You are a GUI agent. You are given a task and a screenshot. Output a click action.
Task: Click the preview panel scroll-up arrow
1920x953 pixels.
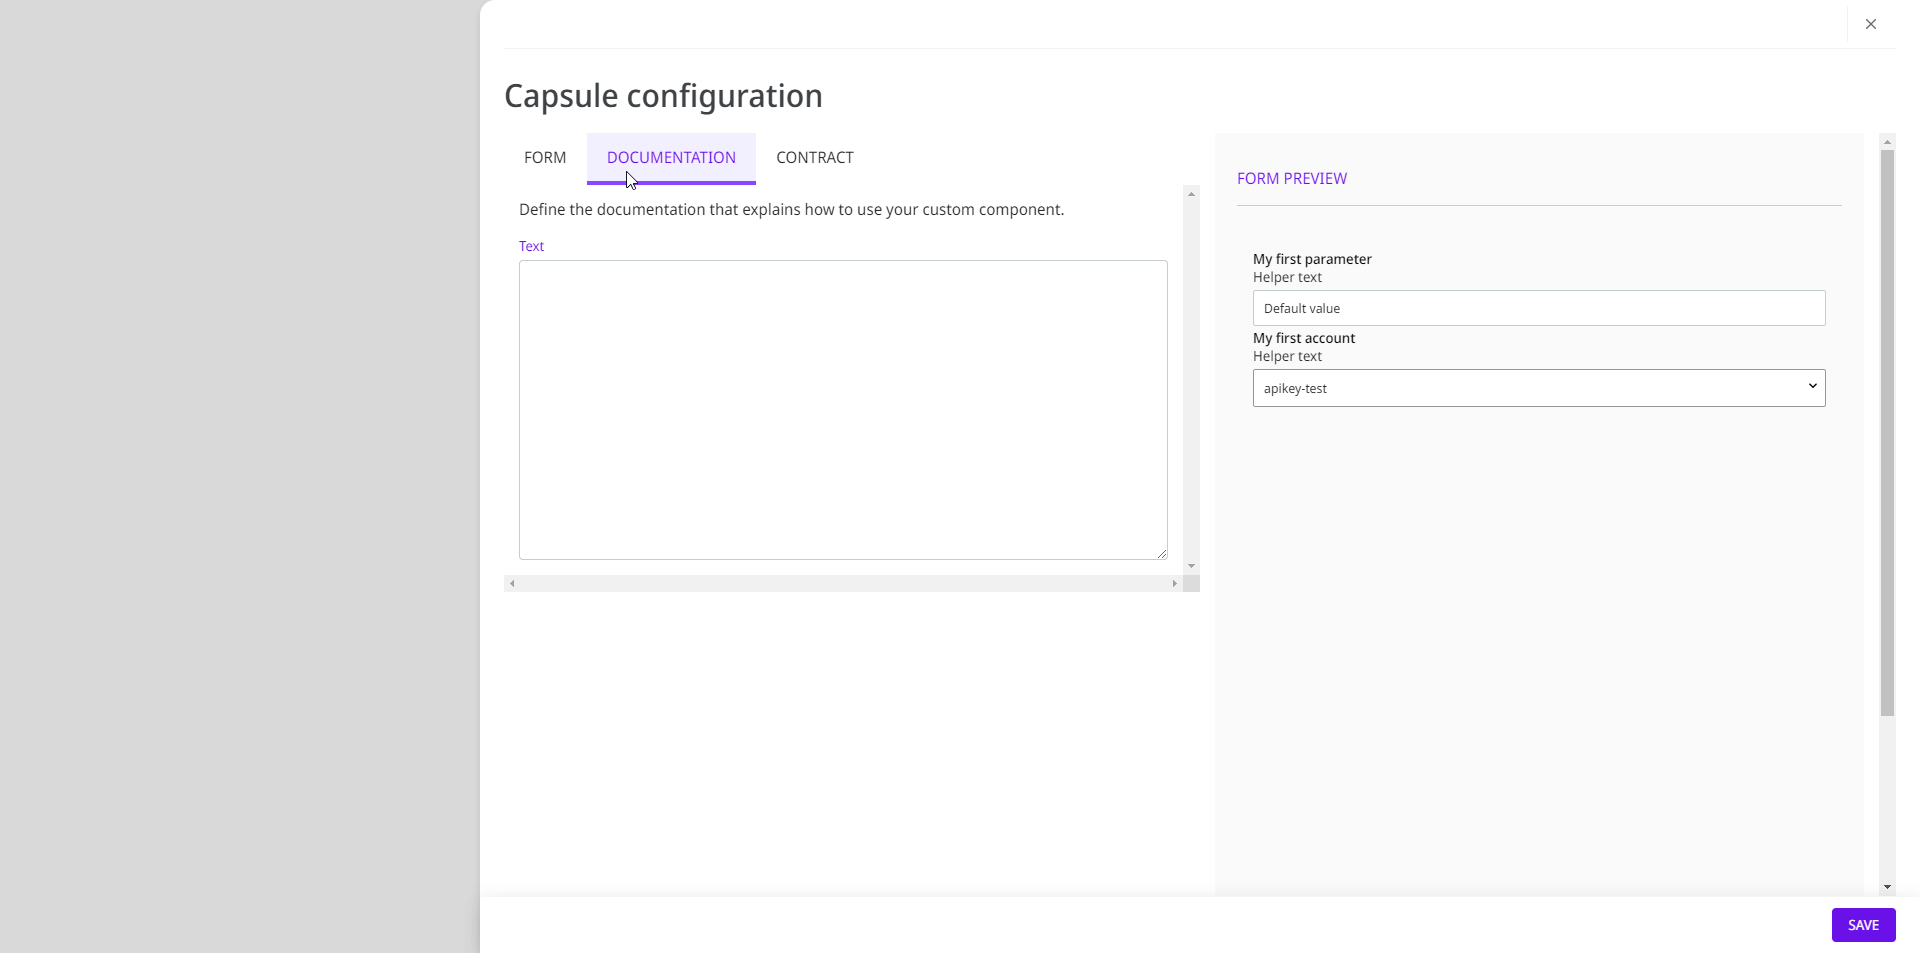click(1887, 142)
